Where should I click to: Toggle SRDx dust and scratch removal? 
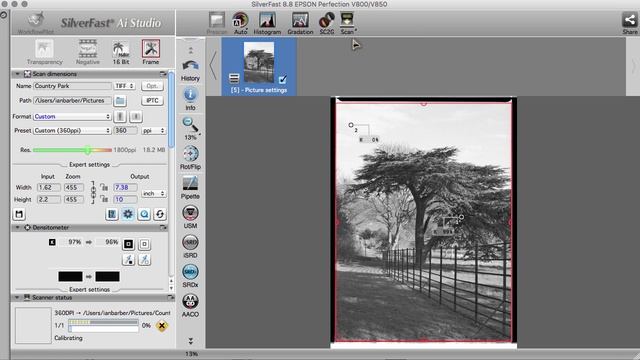[x=190, y=276]
